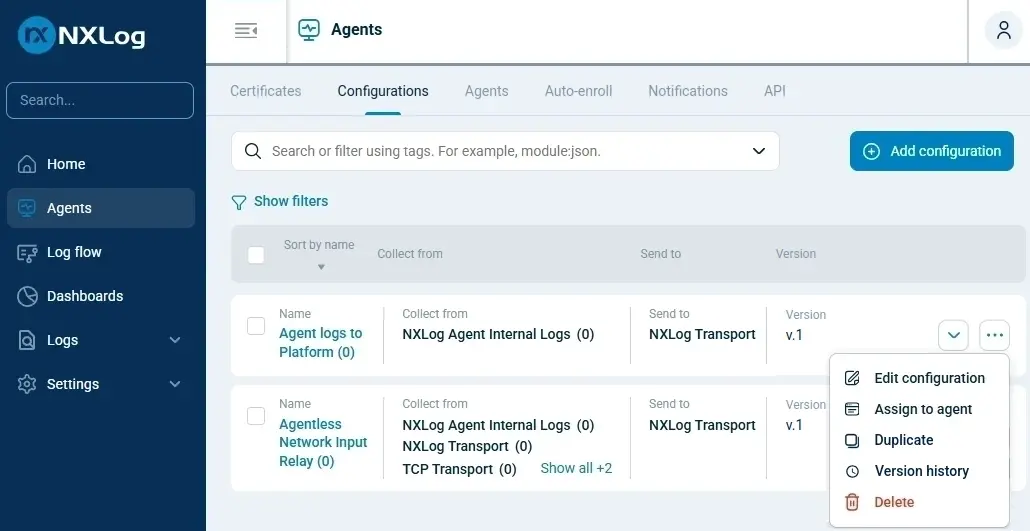The width and height of the screenshot is (1030, 531).
Task: Collapse sidebar with hamburger toggle icon
Action: 246,30
